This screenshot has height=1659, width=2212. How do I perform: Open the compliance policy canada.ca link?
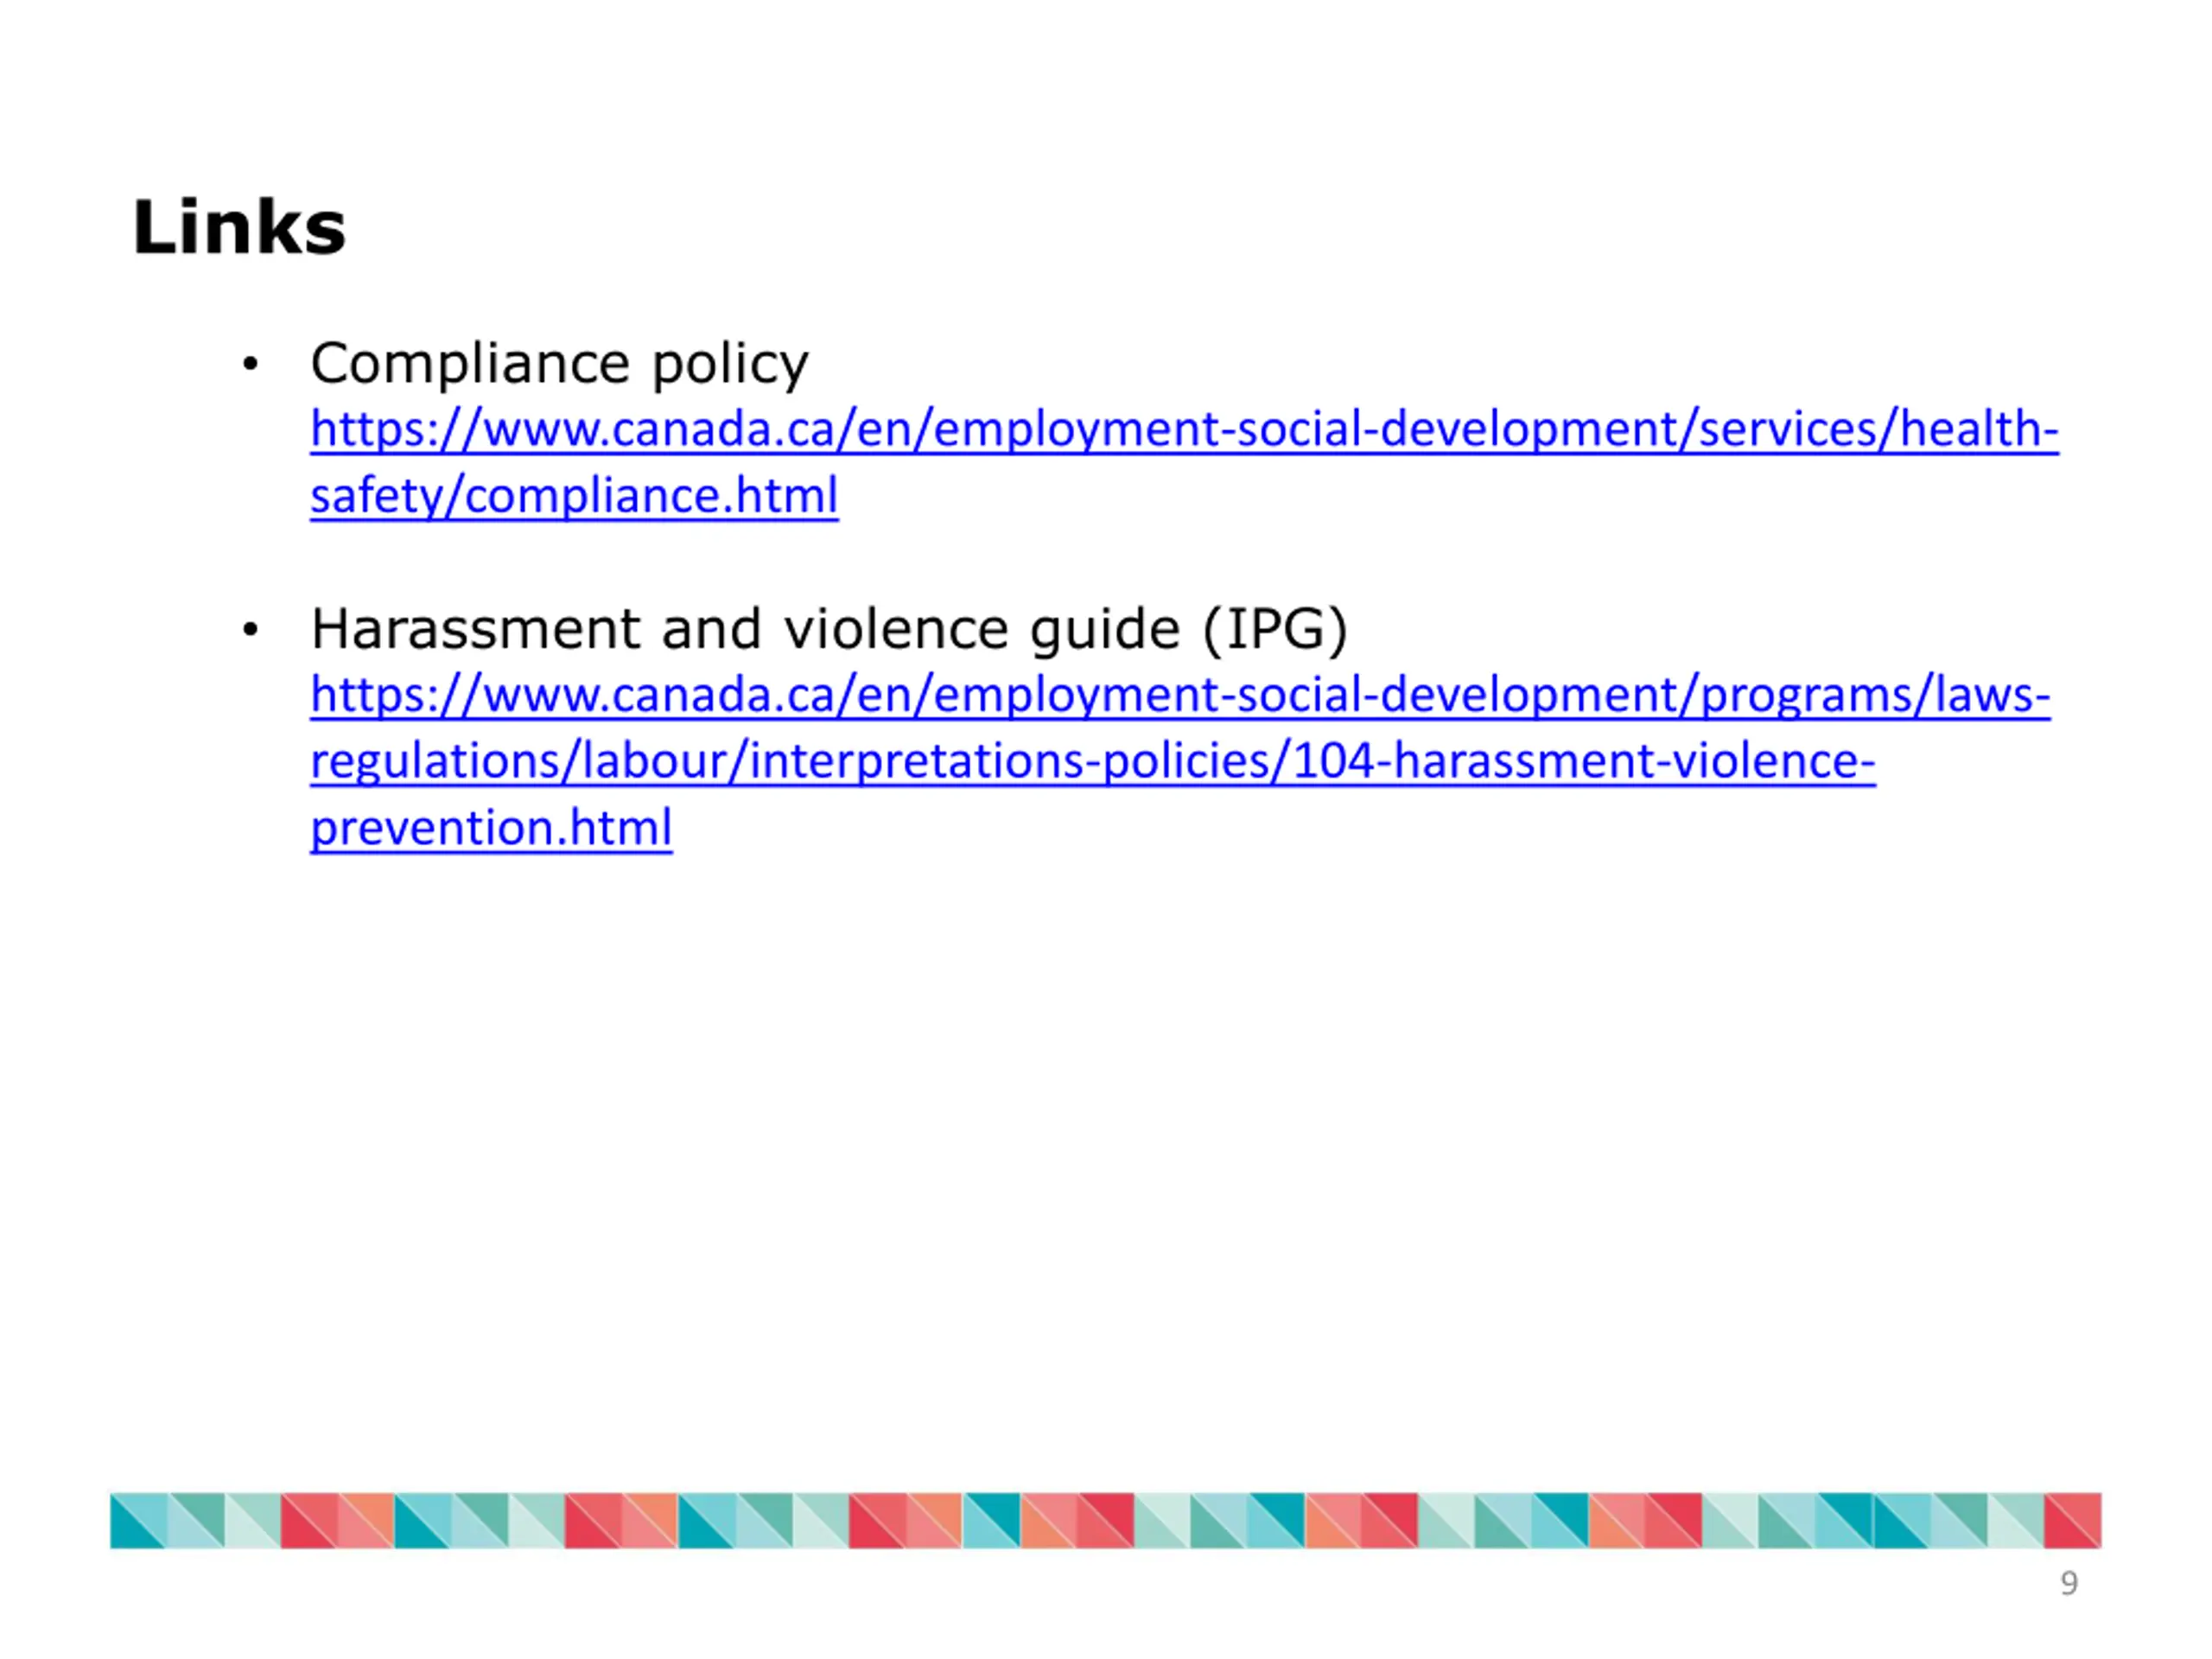pyautogui.click(x=1184, y=462)
